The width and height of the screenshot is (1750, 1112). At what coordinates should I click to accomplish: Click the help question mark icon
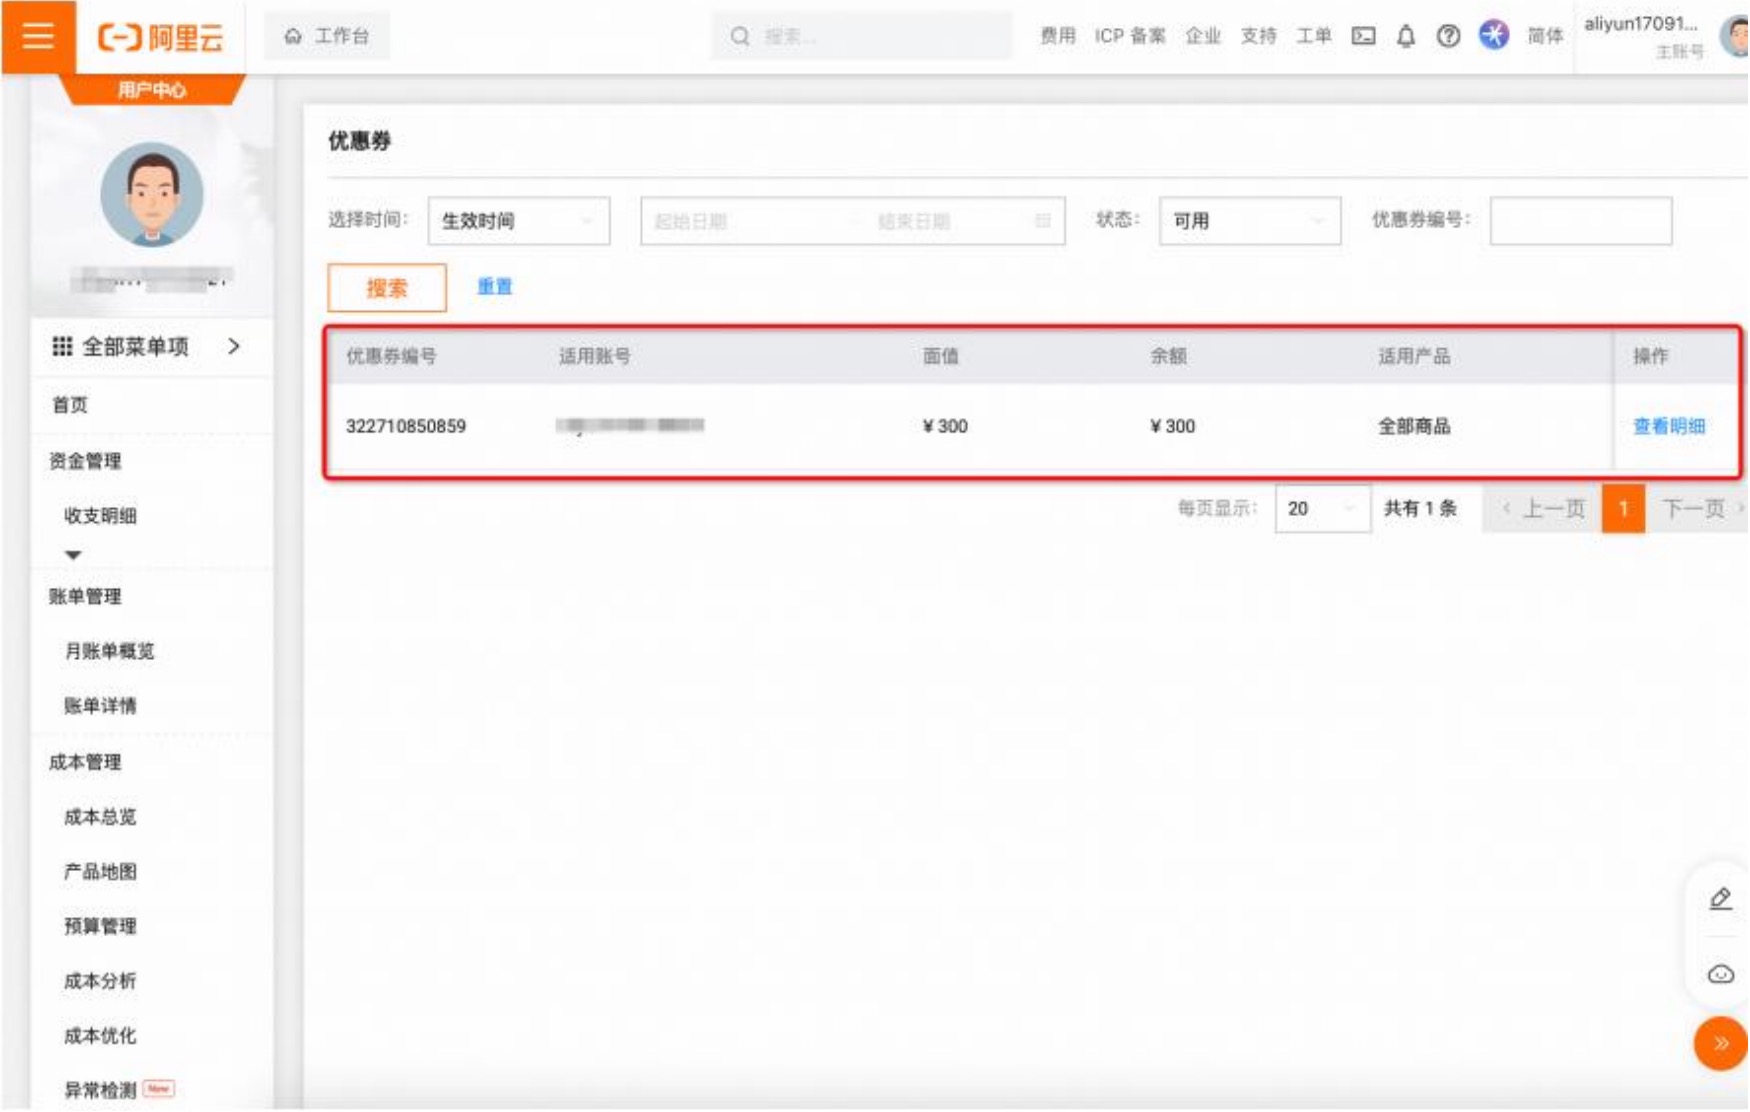[x=1447, y=36]
